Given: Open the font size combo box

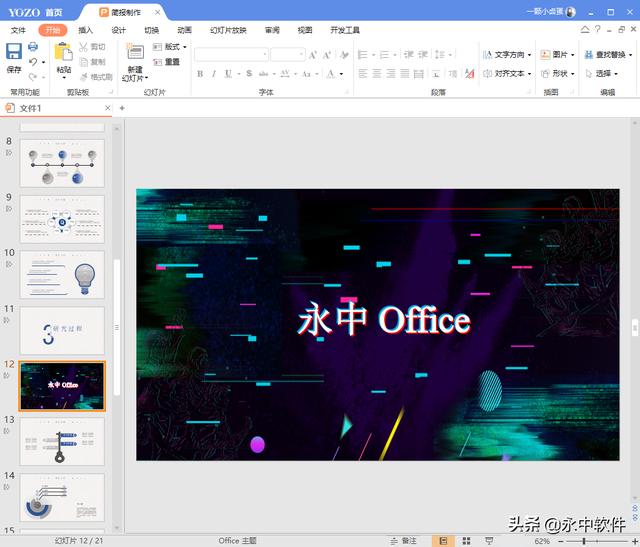Looking at the screenshot, I should pyautogui.click(x=287, y=55).
